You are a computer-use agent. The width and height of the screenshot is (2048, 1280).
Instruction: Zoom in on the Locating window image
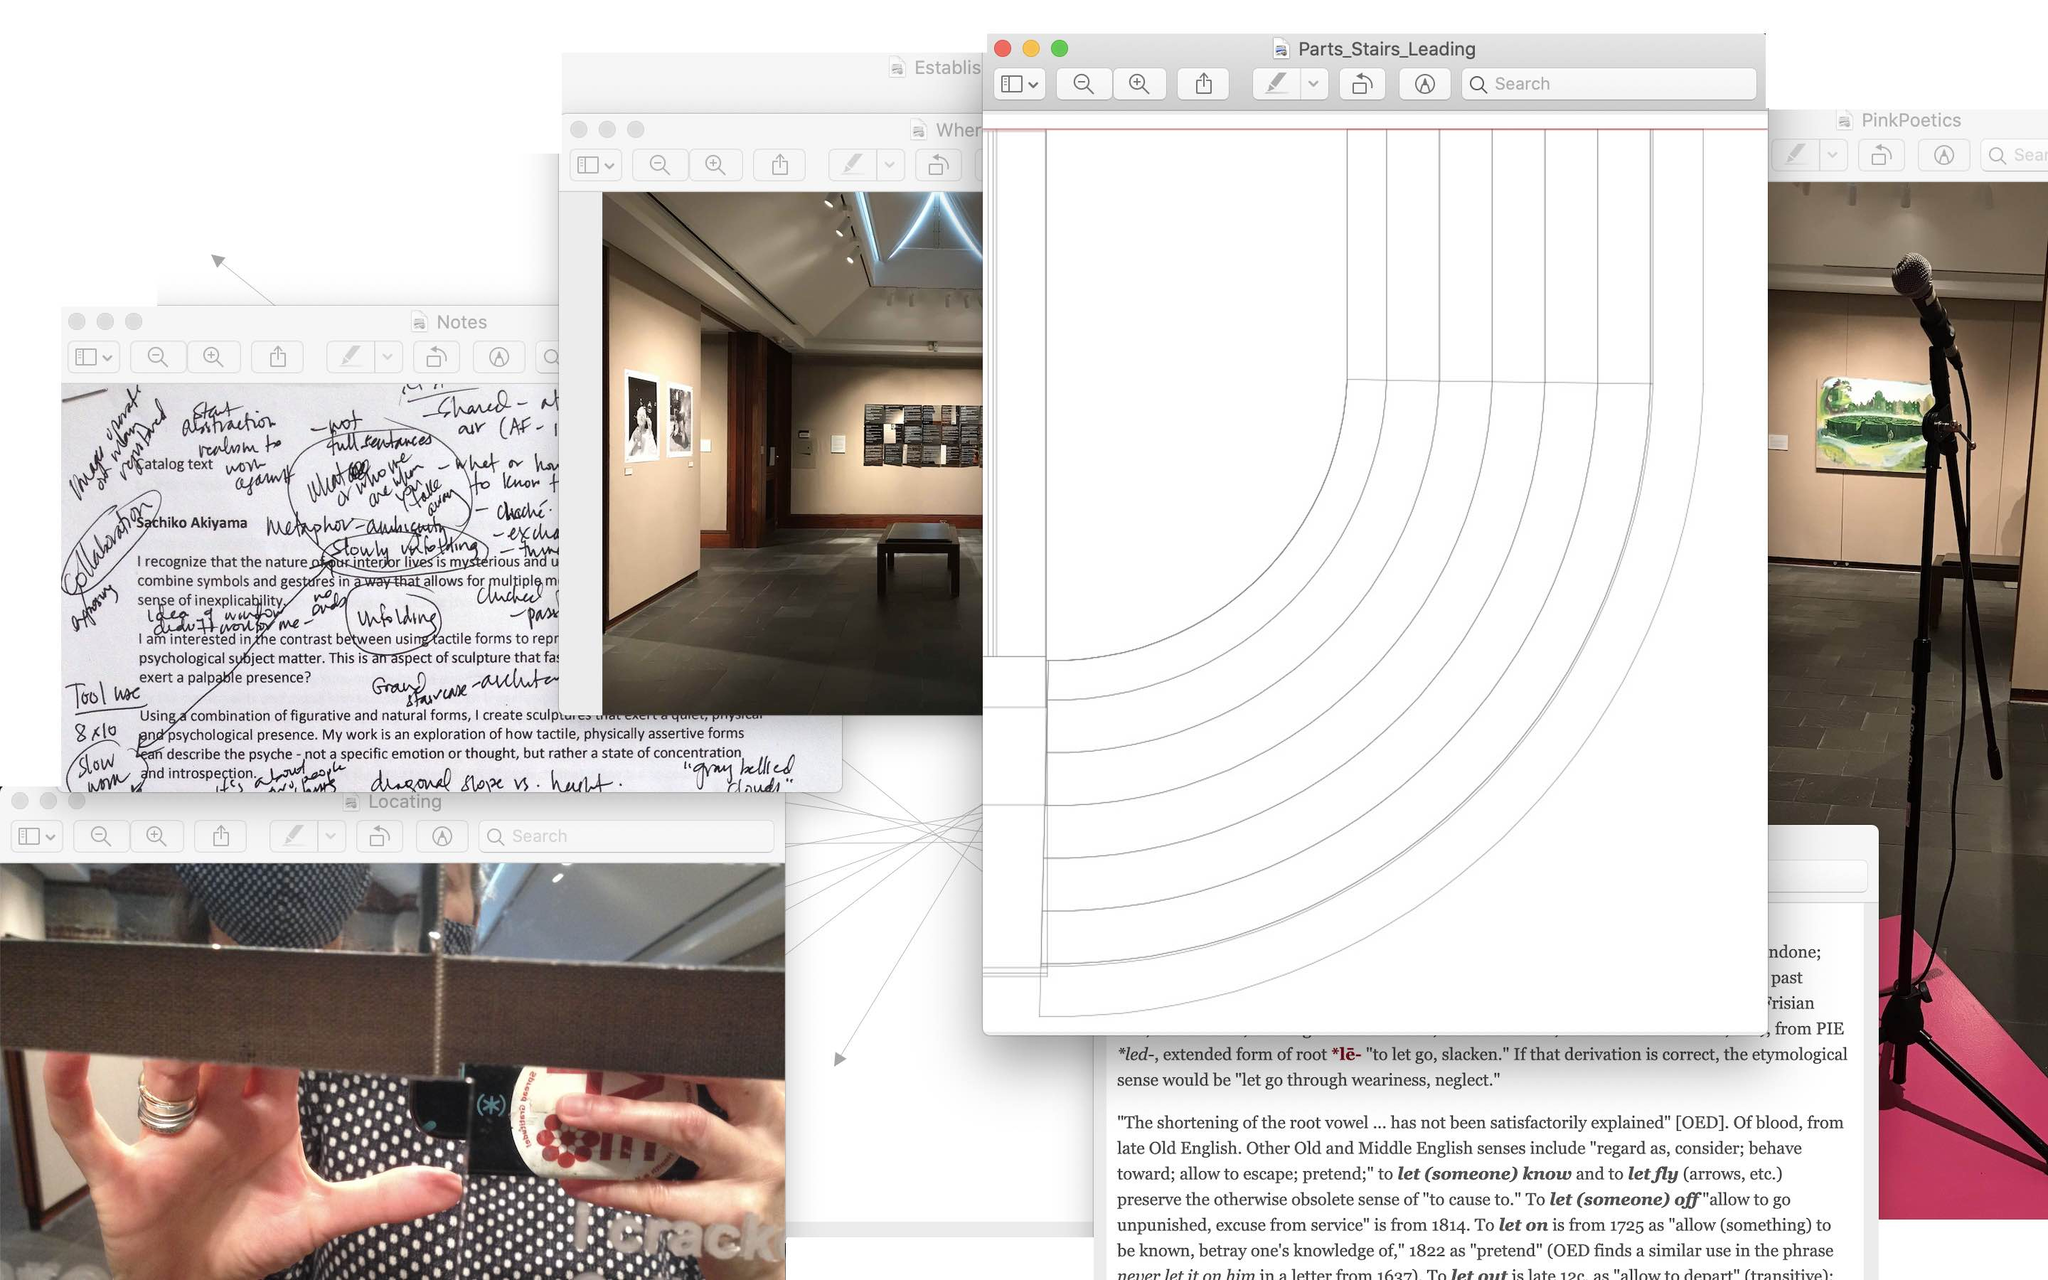(x=156, y=836)
